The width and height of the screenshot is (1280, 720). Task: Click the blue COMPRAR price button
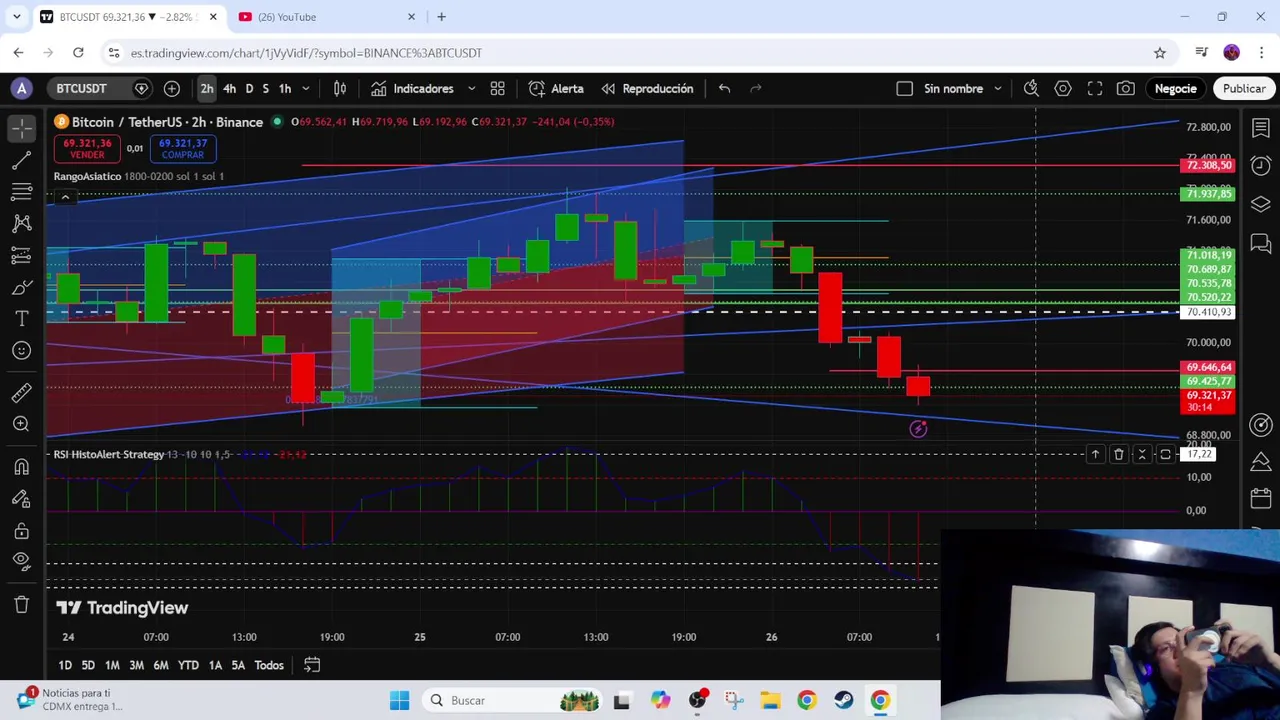[183, 149]
